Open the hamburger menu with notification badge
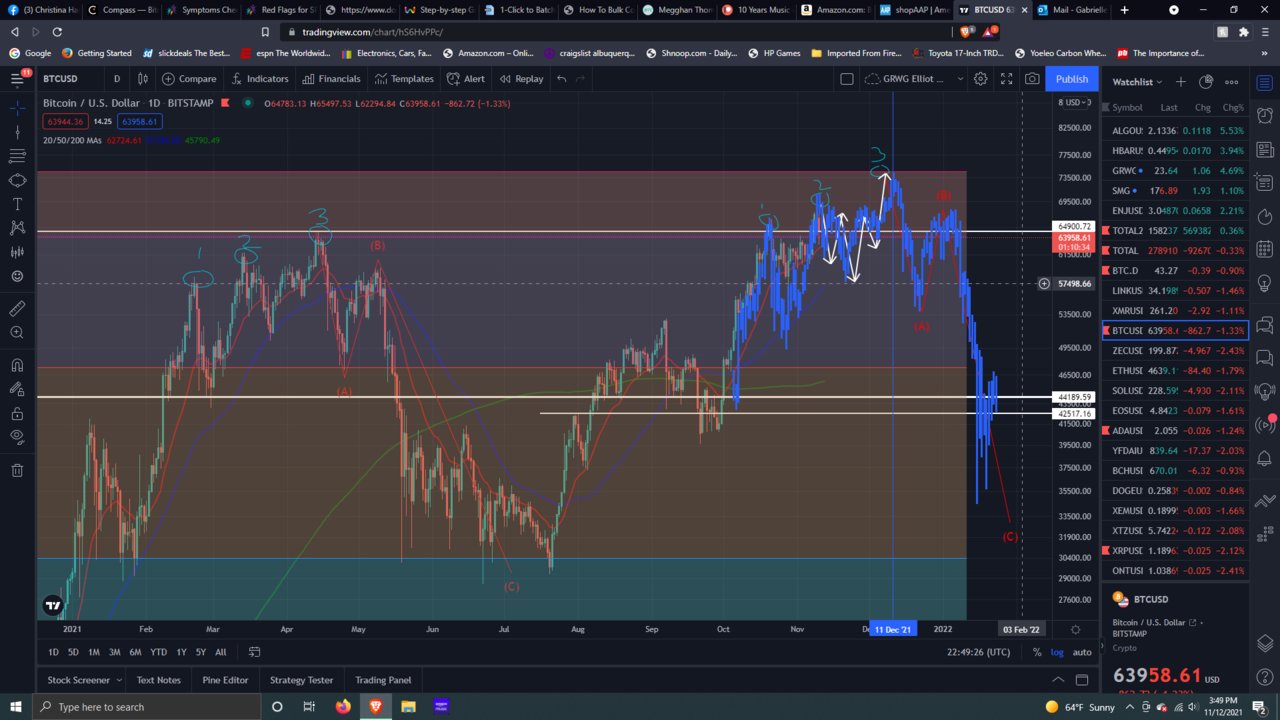This screenshot has width=1280, height=720. (19, 78)
